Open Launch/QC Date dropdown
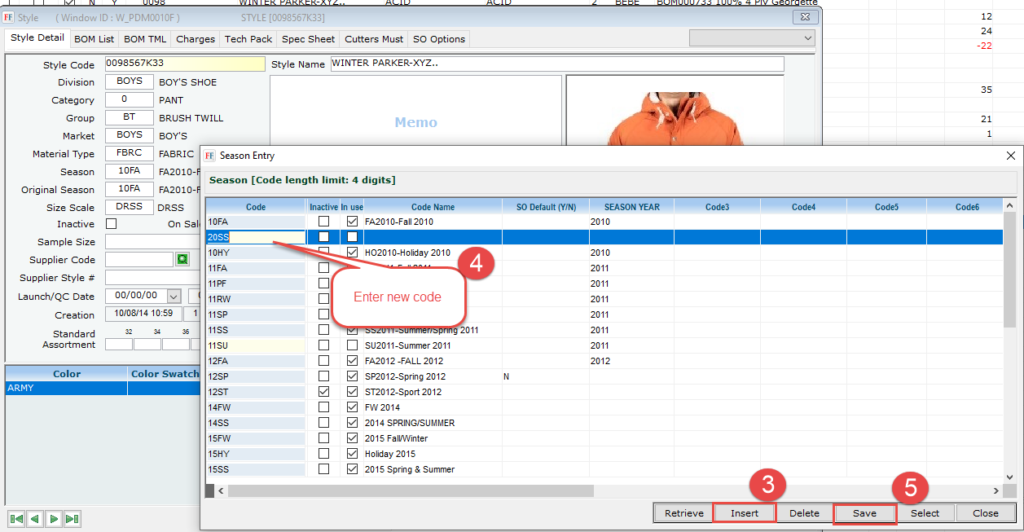The height and width of the screenshot is (532, 1024). pyautogui.click(x=172, y=297)
